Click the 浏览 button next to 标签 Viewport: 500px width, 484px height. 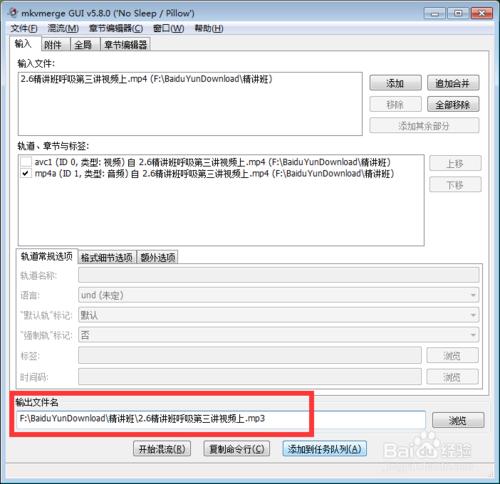click(x=453, y=355)
